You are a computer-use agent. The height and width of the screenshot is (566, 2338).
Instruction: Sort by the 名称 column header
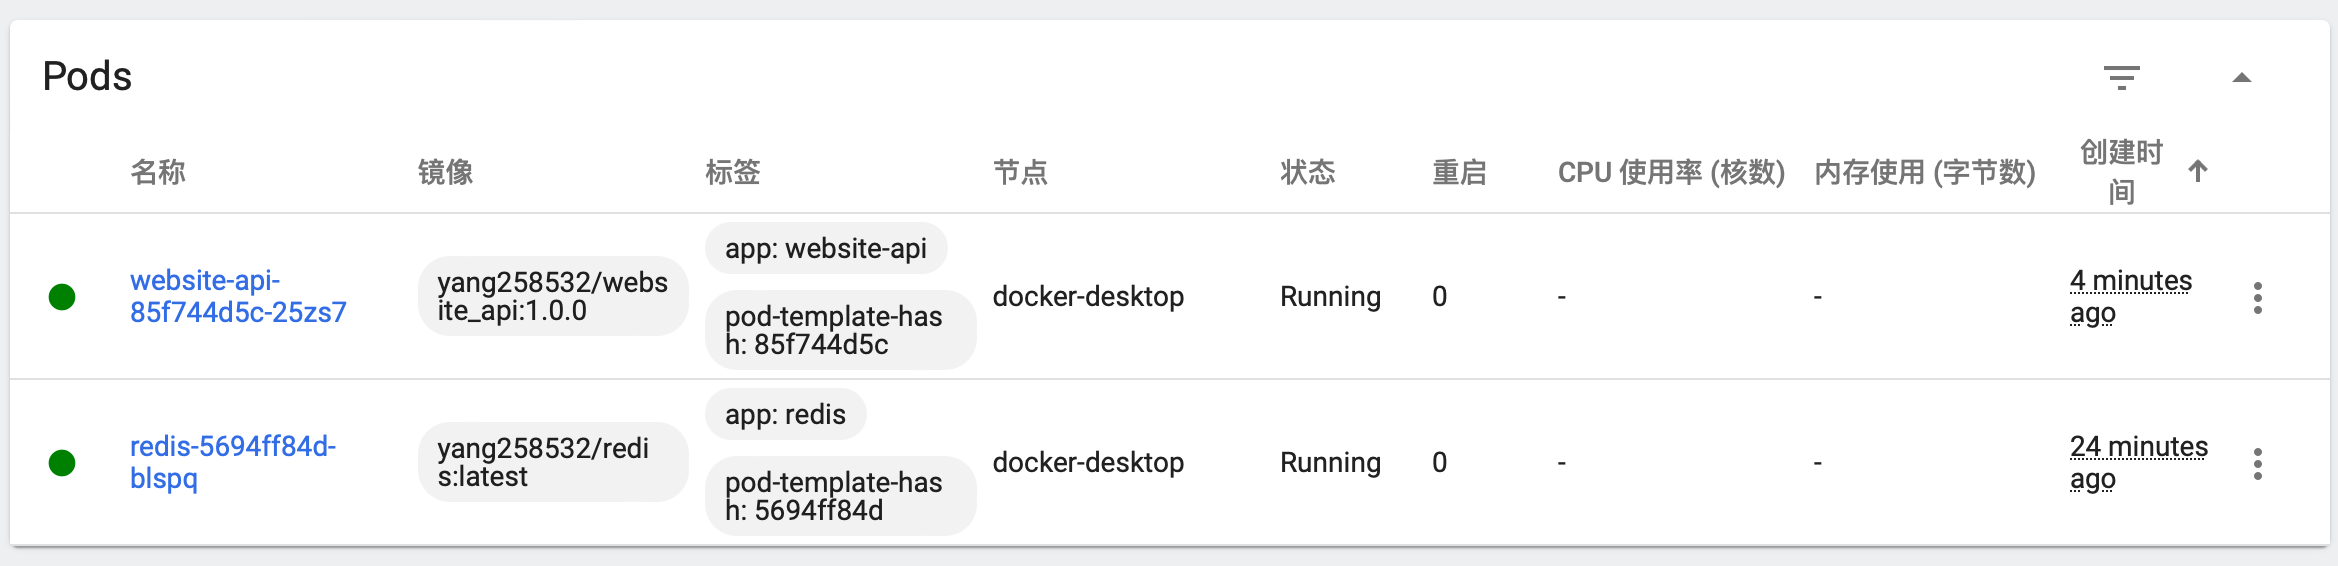point(158,172)
